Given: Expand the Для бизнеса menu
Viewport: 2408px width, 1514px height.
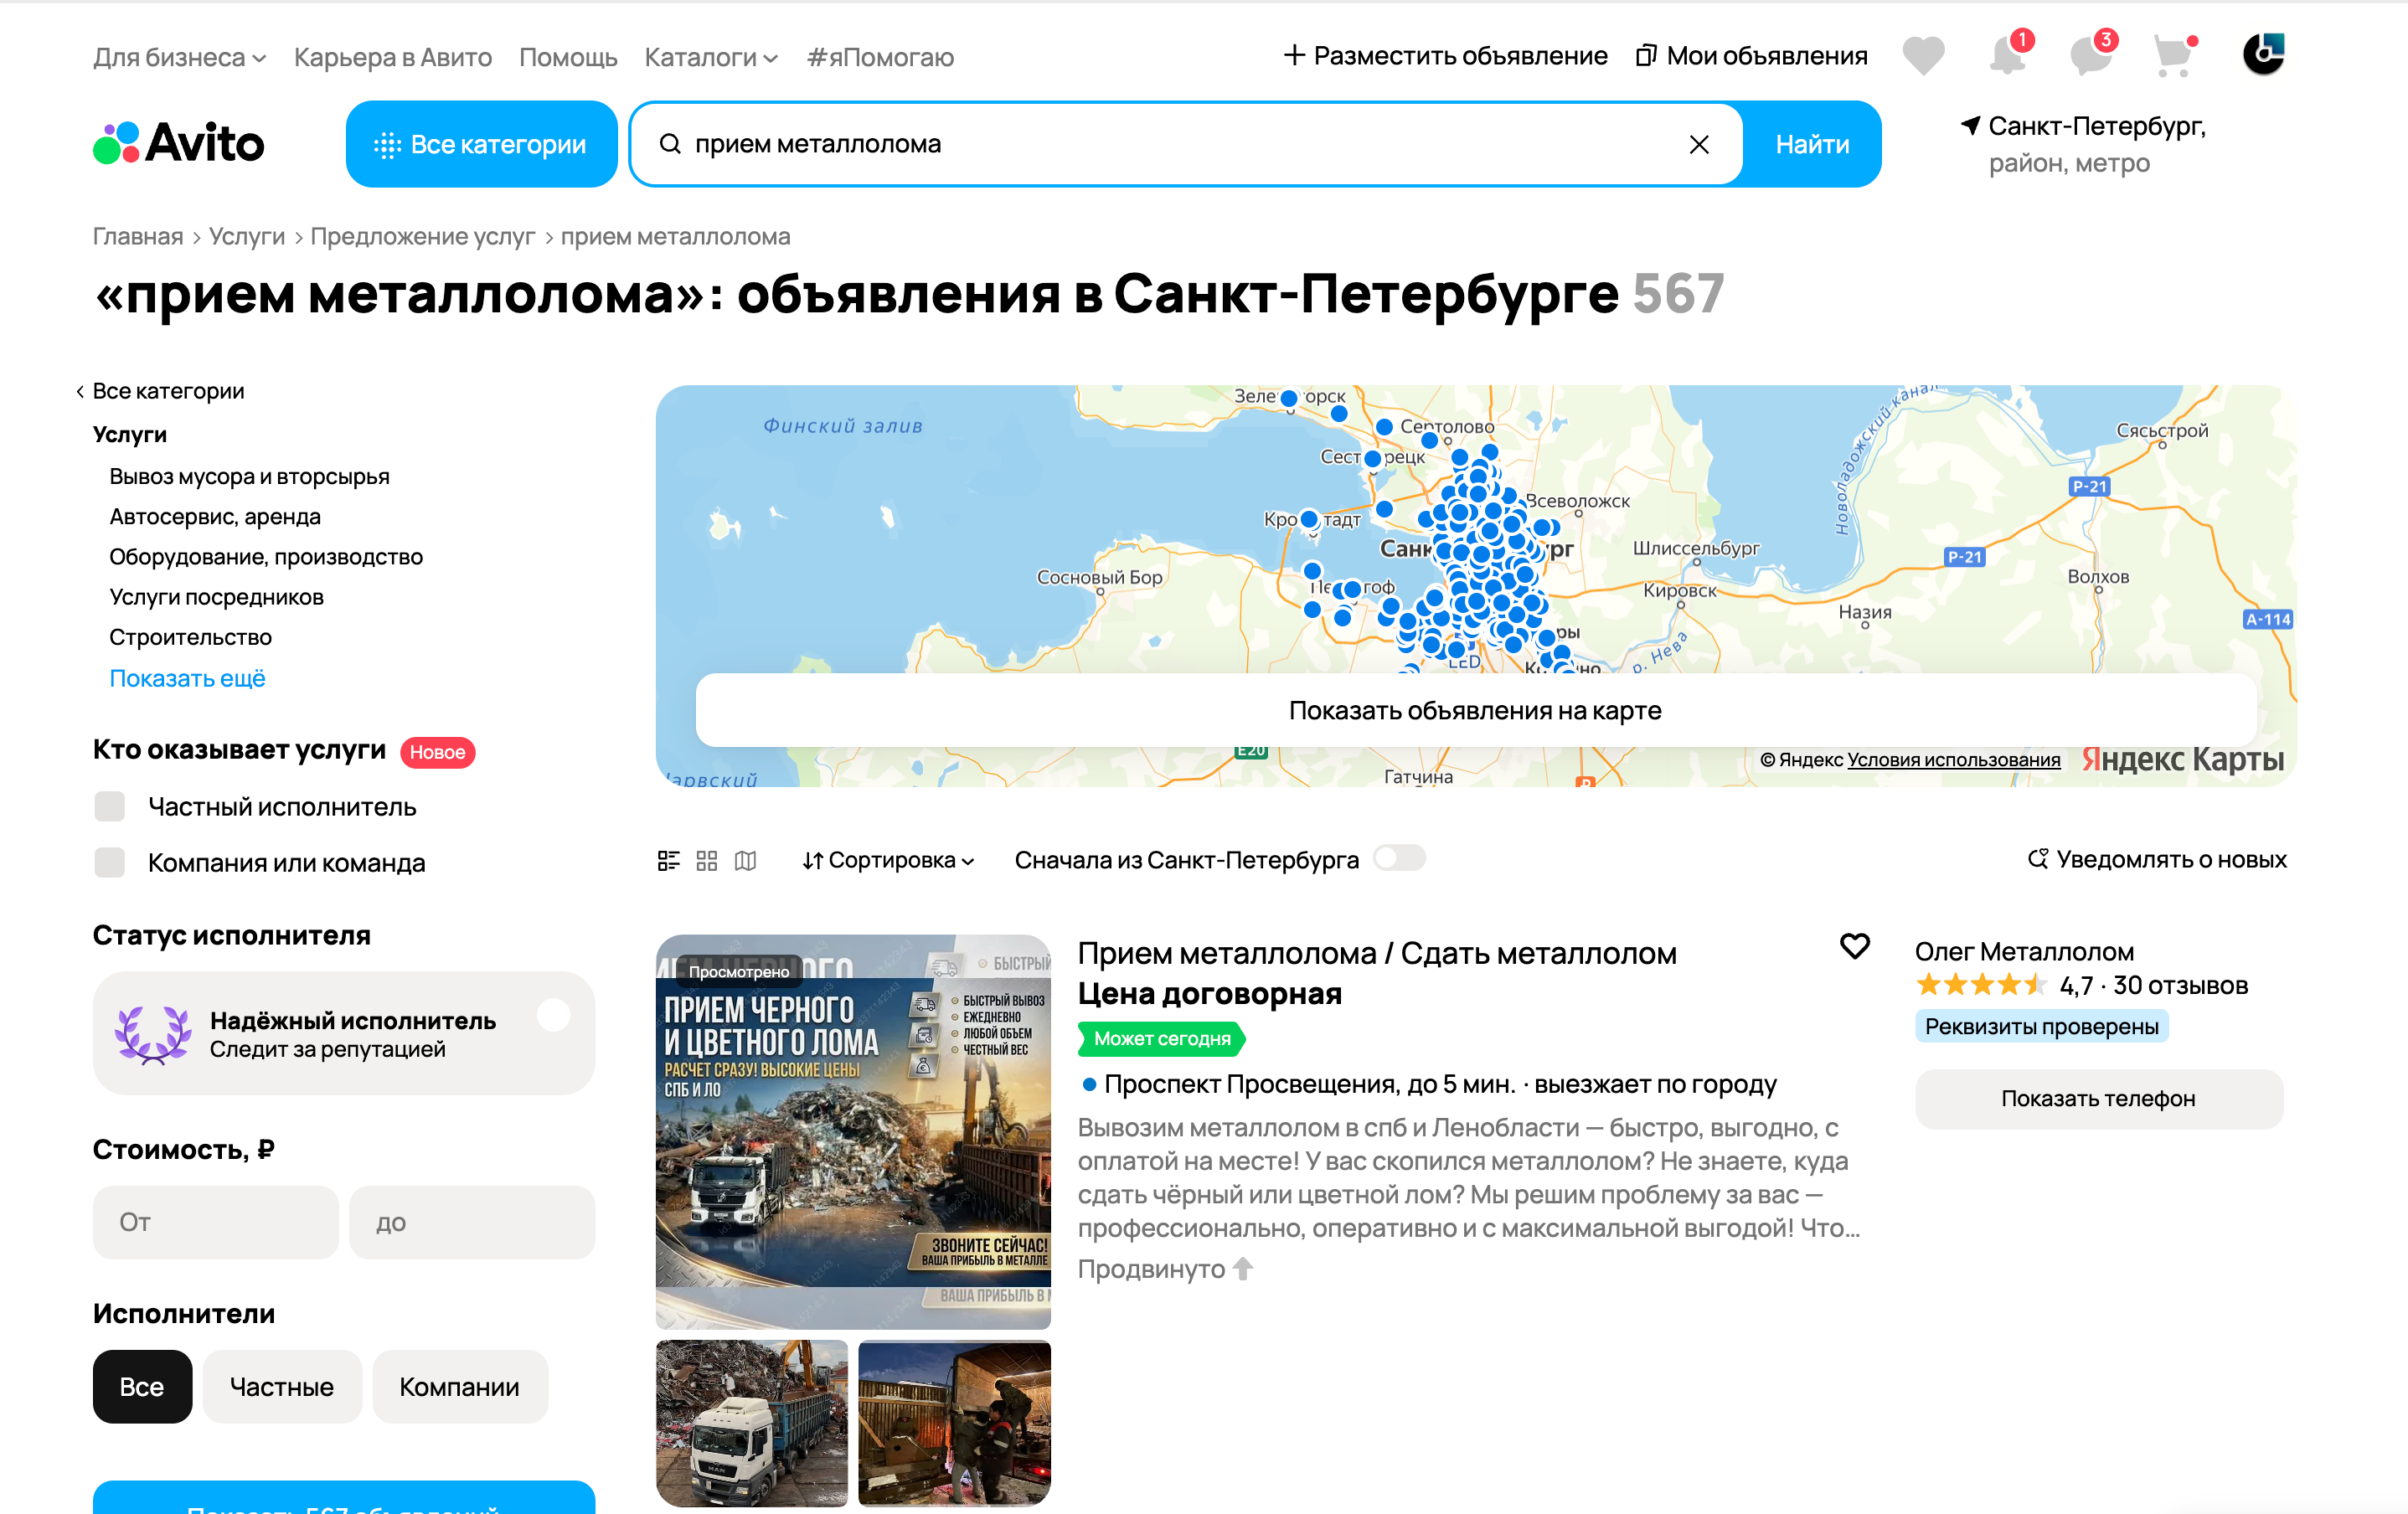Looking at the screenshot, I should coord(179,57).
